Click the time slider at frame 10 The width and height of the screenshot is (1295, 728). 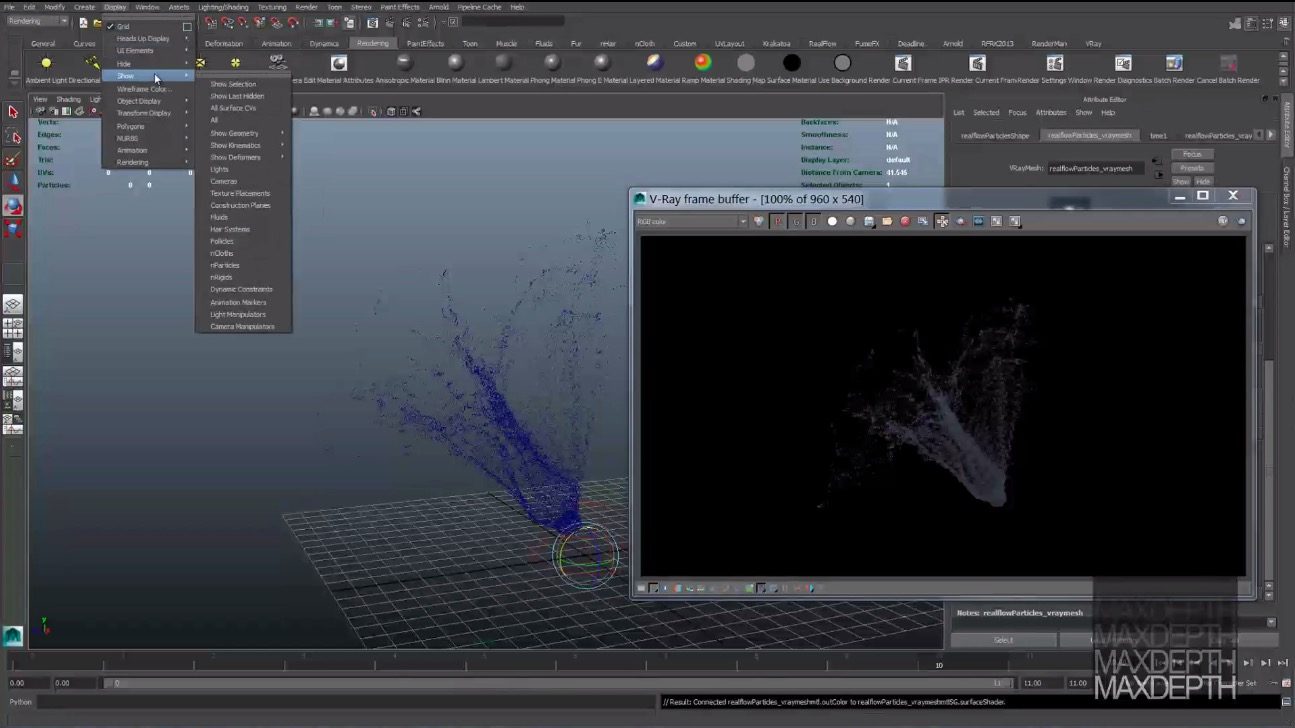(938, 664)
